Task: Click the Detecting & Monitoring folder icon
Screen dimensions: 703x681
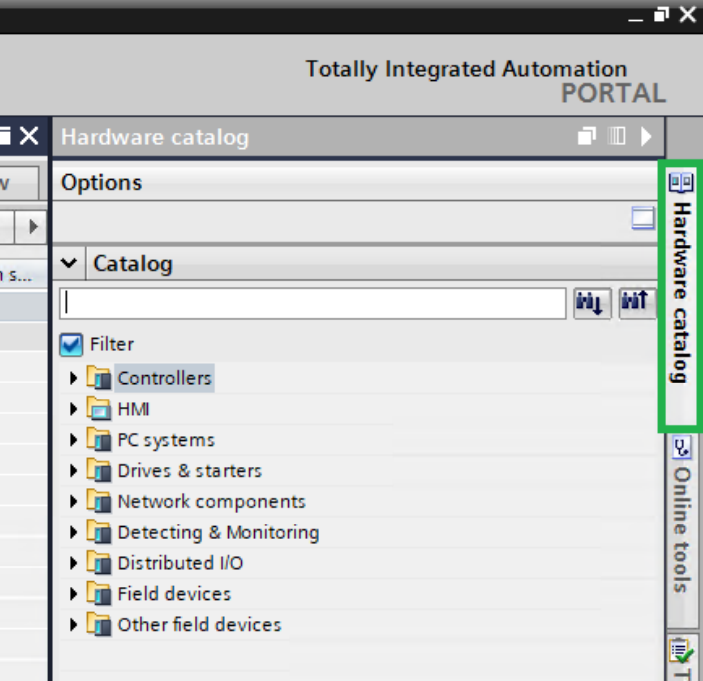Action: (98, 532)
